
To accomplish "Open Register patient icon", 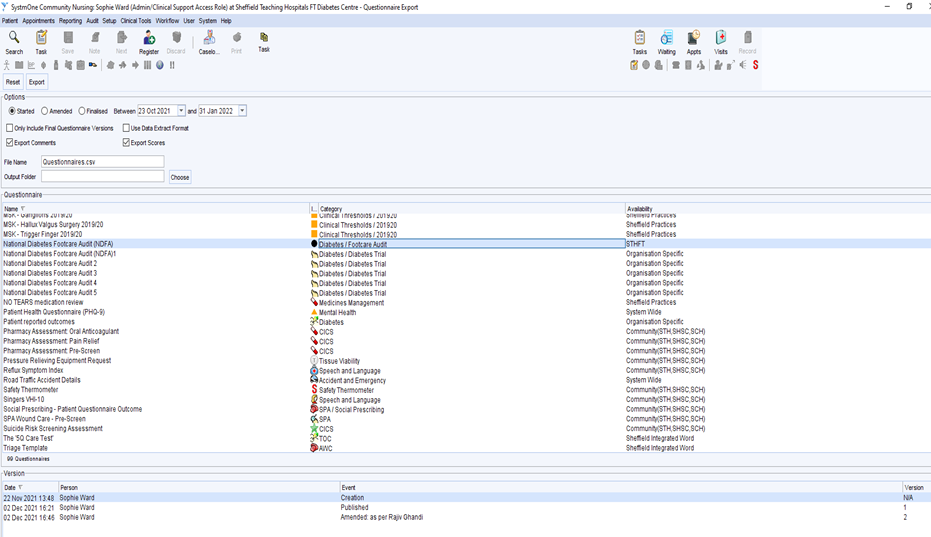I will [149, 42].
